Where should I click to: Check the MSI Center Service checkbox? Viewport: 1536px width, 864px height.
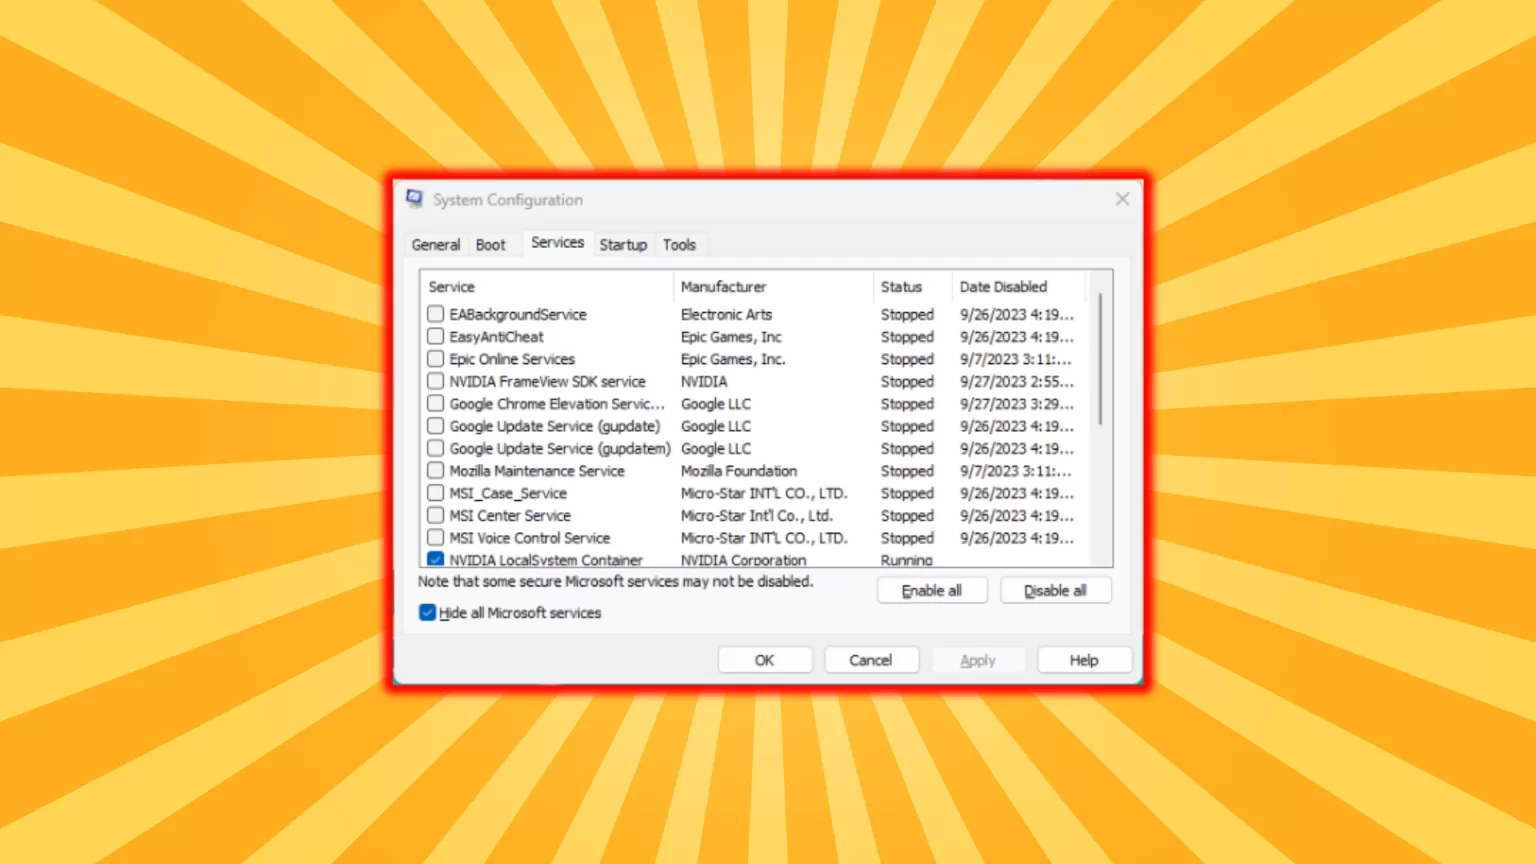click(x=435, y=515)
